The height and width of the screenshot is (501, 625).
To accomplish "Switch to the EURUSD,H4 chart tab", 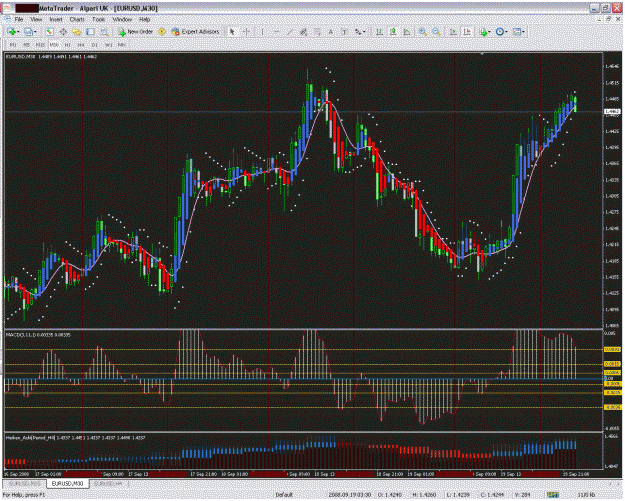I will coord(108,483).
